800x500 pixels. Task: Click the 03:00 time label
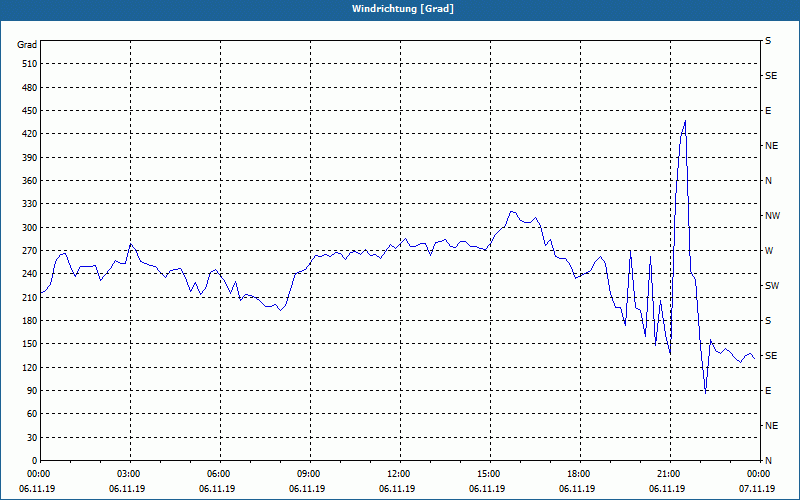point(131,474)
